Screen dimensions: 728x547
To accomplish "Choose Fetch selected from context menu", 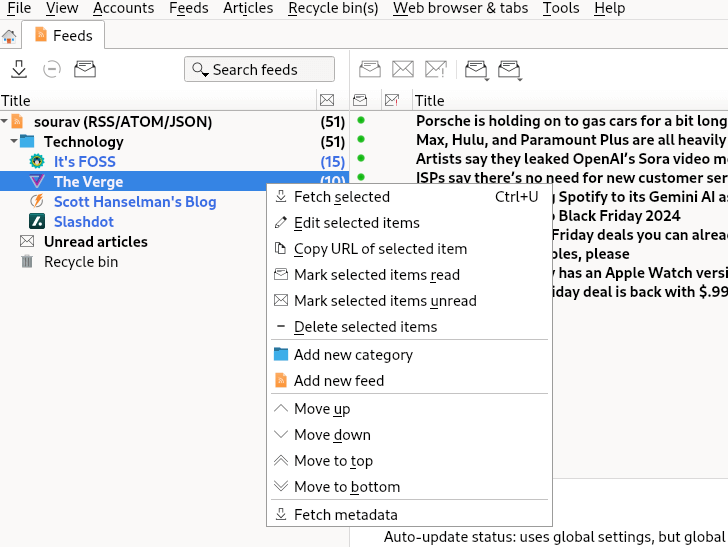I will (x=341, y=197).
